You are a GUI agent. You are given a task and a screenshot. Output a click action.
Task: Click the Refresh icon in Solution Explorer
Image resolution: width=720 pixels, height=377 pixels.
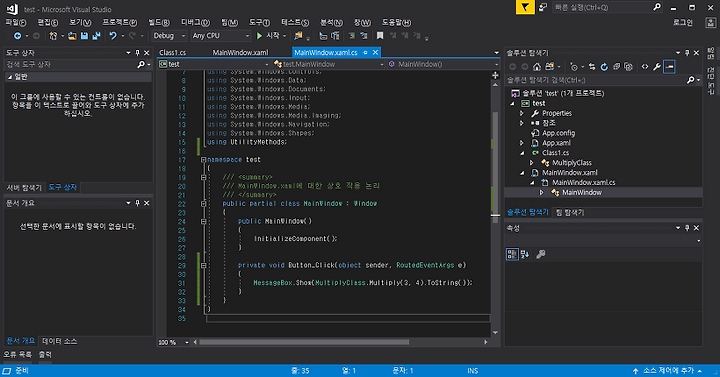pos(604,67)
